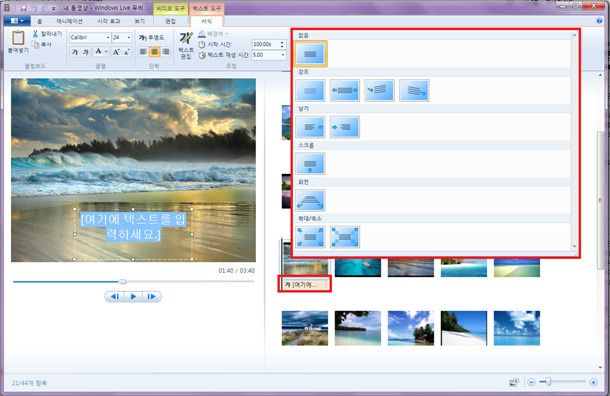This screenshot has height=396, width=610.
Task: Select the text caption item '[여기에...'
Action: pyautogui.click(x=305, y=284)
